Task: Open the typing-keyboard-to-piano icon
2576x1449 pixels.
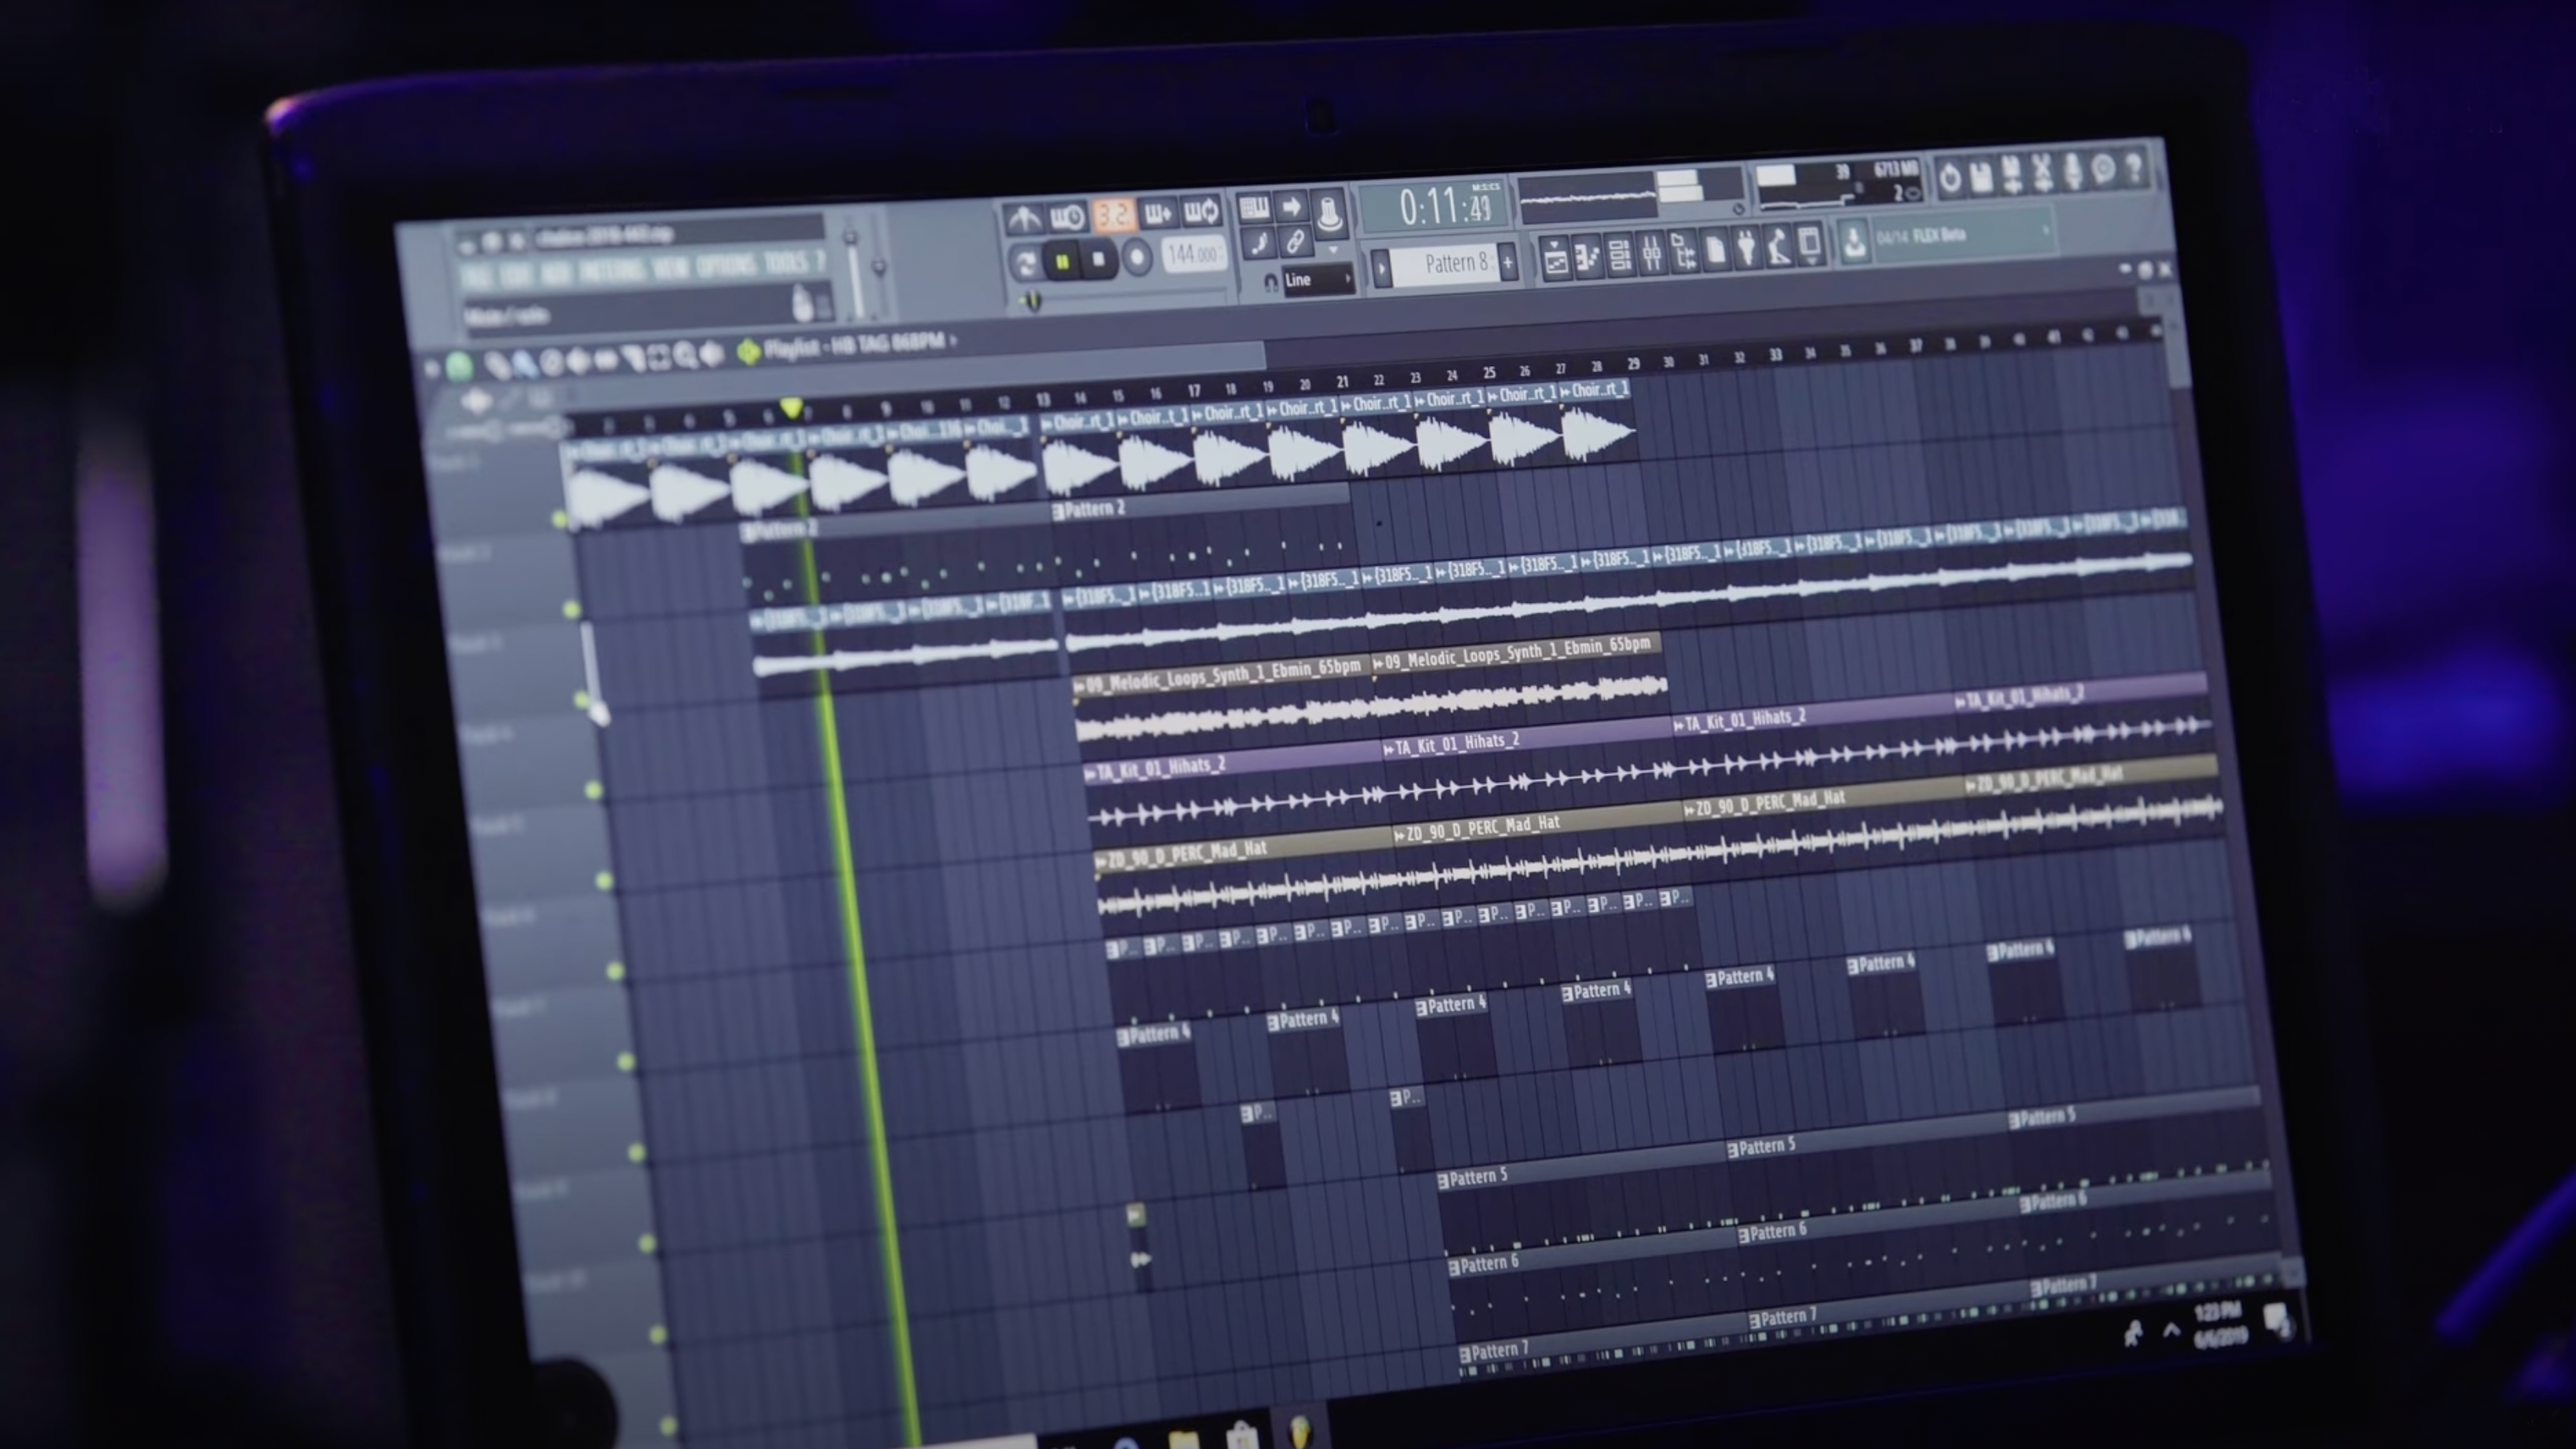Action: tap(1256, 207)
